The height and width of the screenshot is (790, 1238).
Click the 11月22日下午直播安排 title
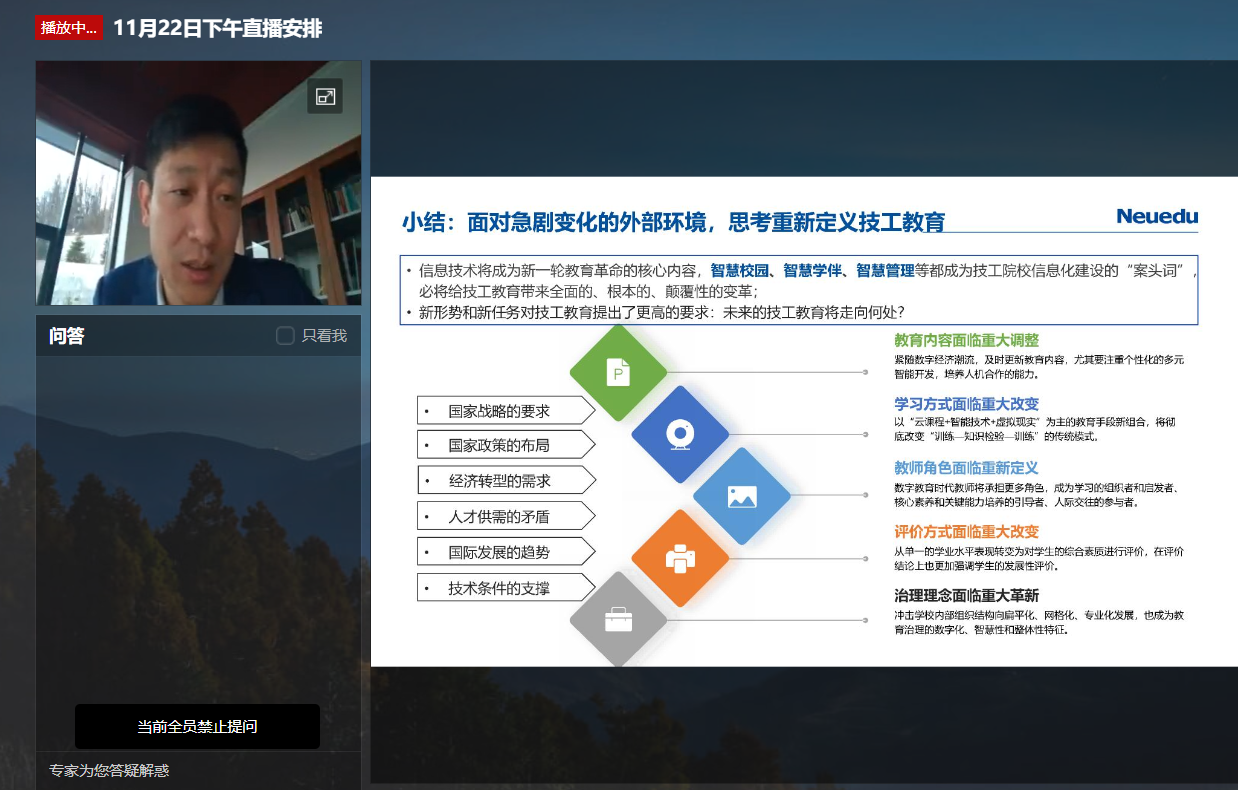(217, 28)
